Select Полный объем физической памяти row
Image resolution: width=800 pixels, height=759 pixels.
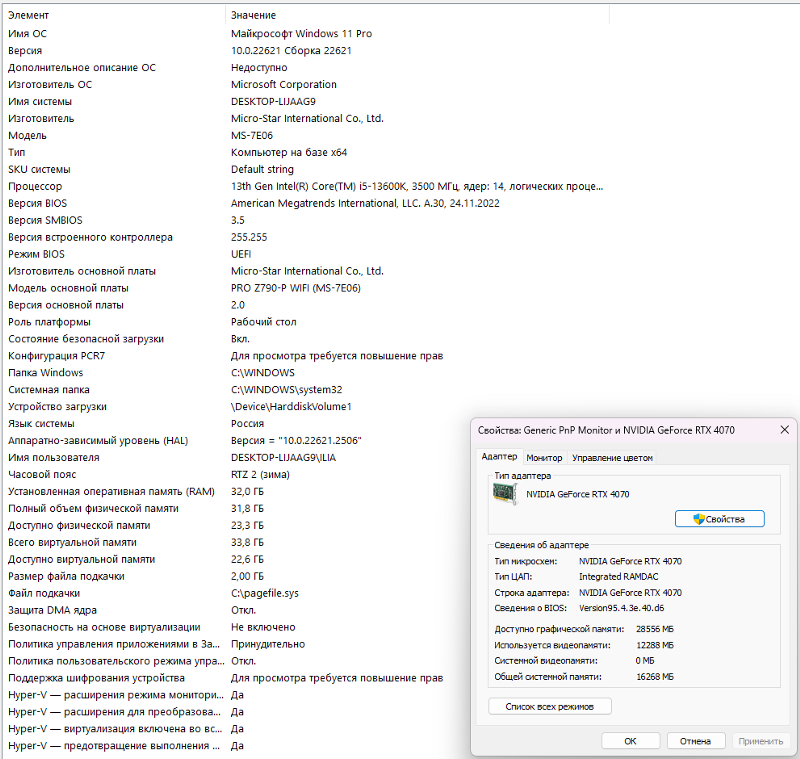[237, 508]
